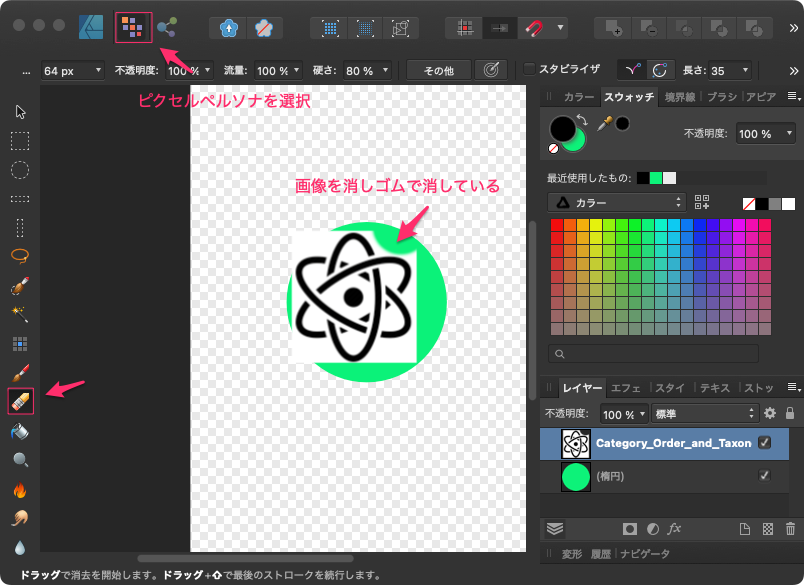The height and width of the screenshot is (585, 804).
Task: Click the その他 button
Action: coord(438,70)
